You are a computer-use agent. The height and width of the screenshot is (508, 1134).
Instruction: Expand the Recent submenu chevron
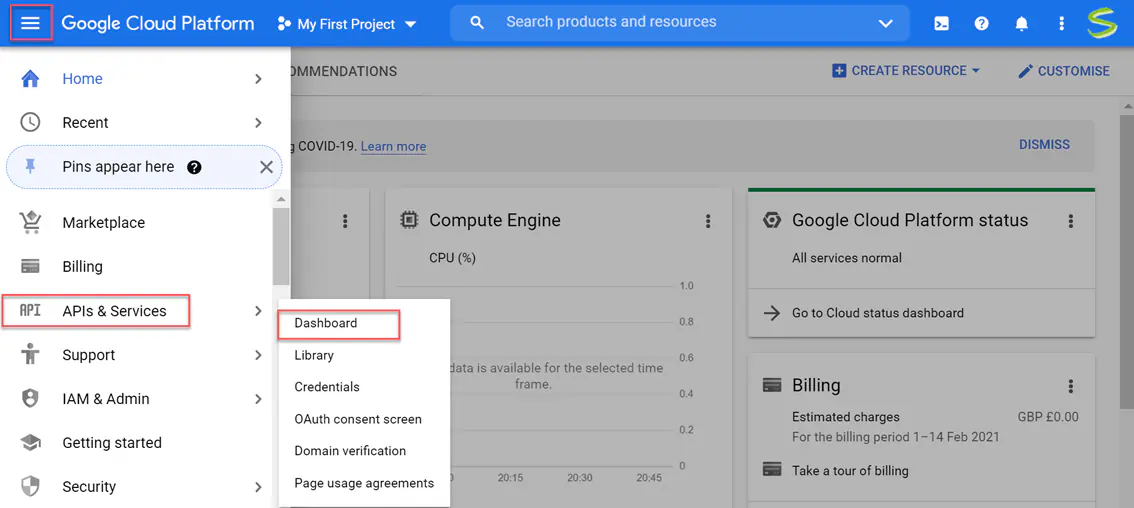pos(258,123)
